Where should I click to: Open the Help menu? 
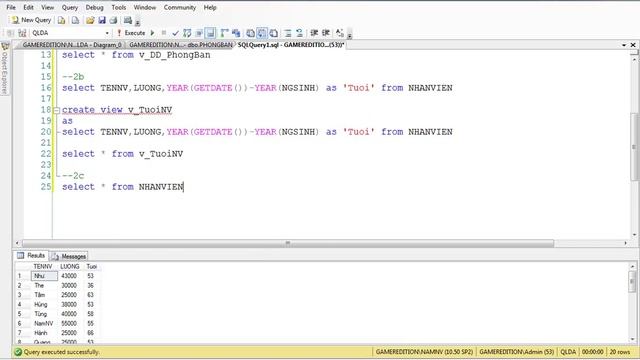210,7
